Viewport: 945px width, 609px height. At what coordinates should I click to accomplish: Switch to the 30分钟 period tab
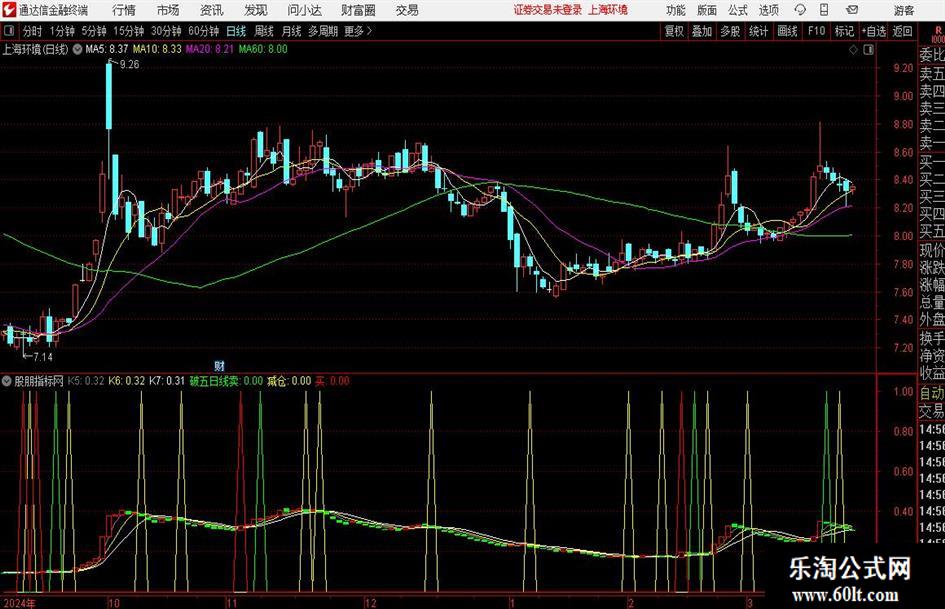click(166, 31)
